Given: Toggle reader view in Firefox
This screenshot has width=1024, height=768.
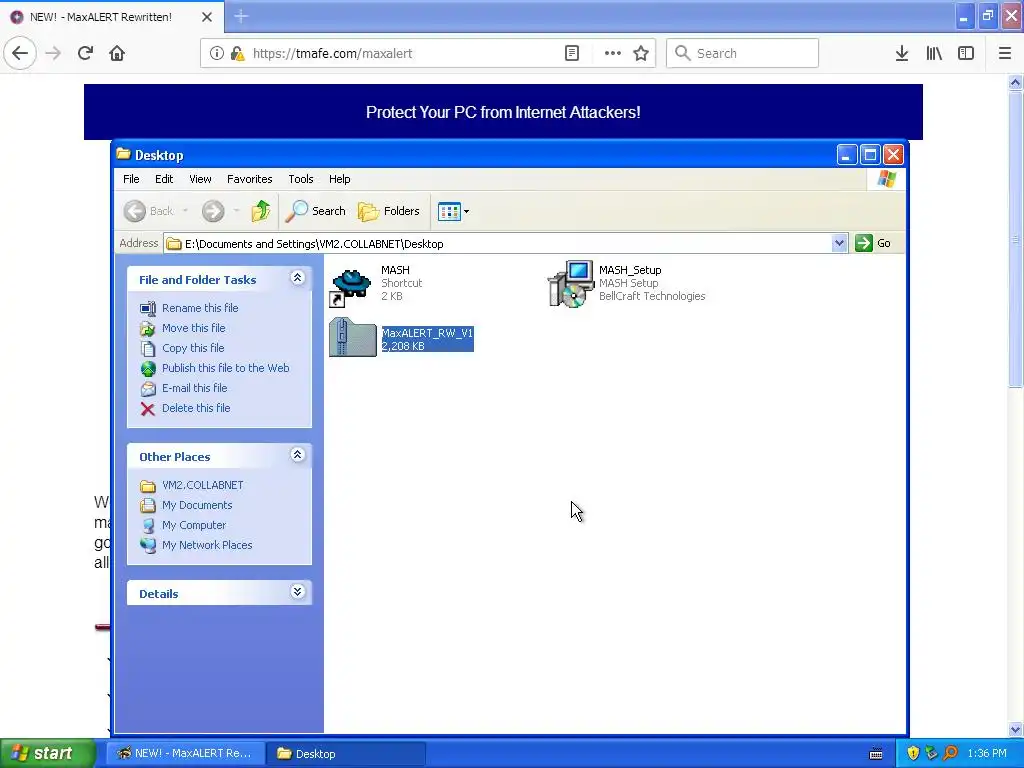Looking at the screenshot, I should [571, 53].
